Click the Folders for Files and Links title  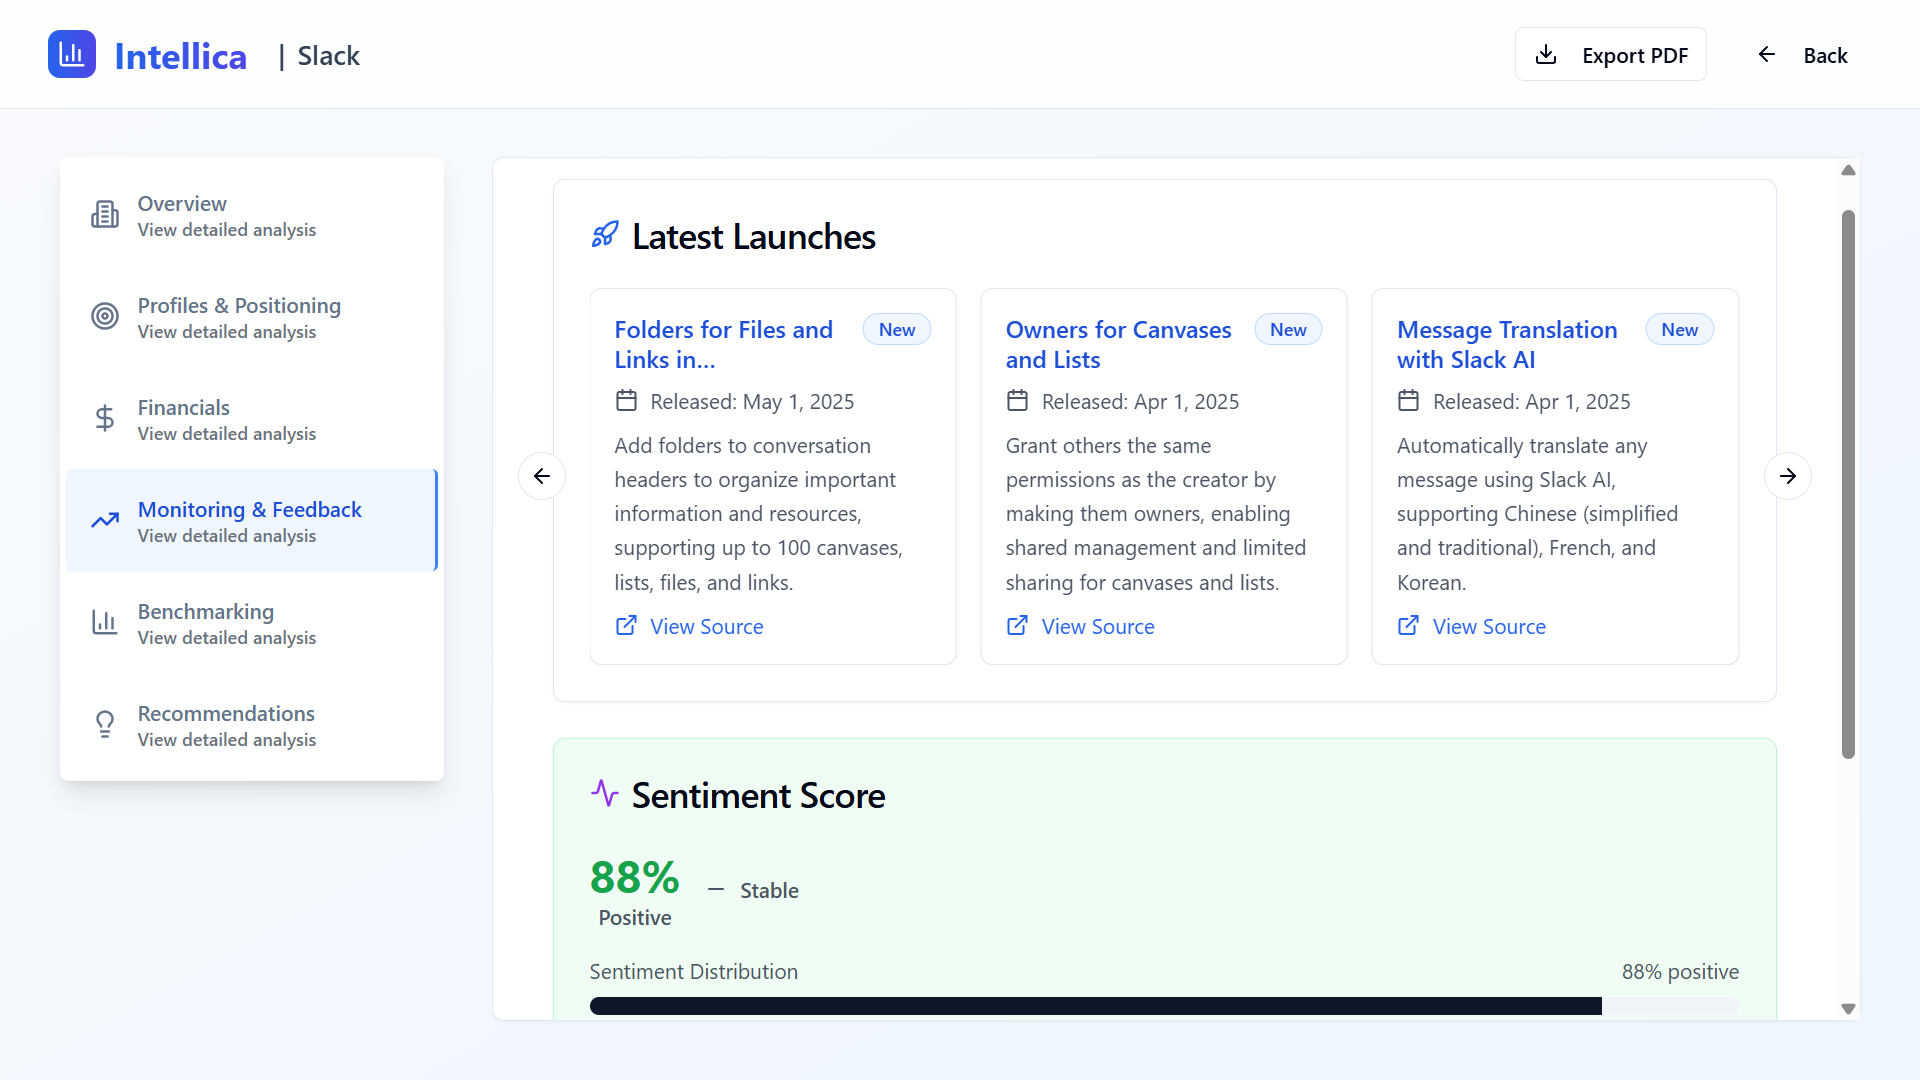point(723,344)
